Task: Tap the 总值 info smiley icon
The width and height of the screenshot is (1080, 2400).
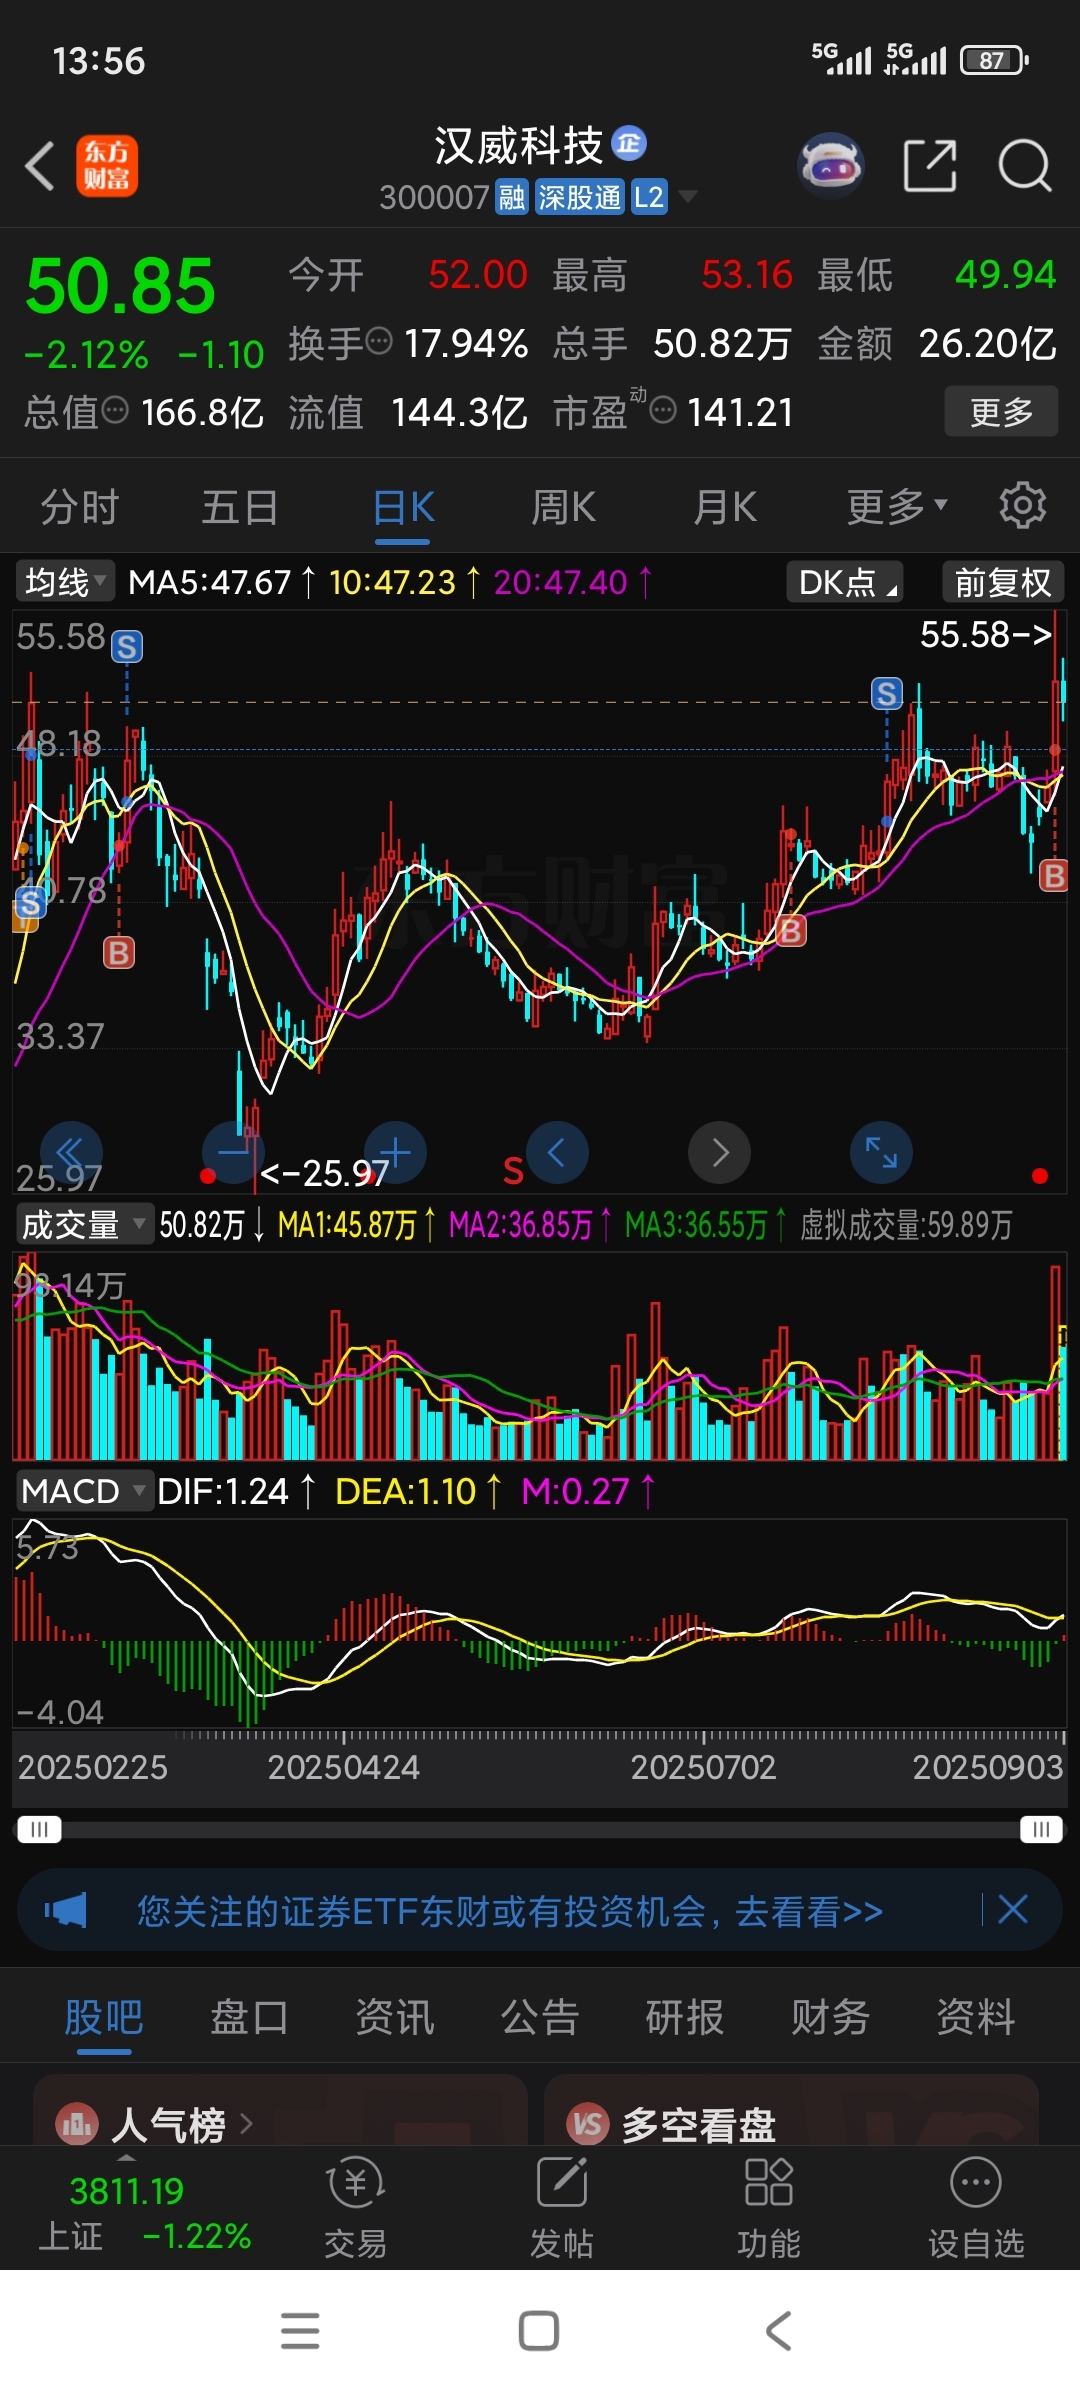Action: tap(116, 410)
